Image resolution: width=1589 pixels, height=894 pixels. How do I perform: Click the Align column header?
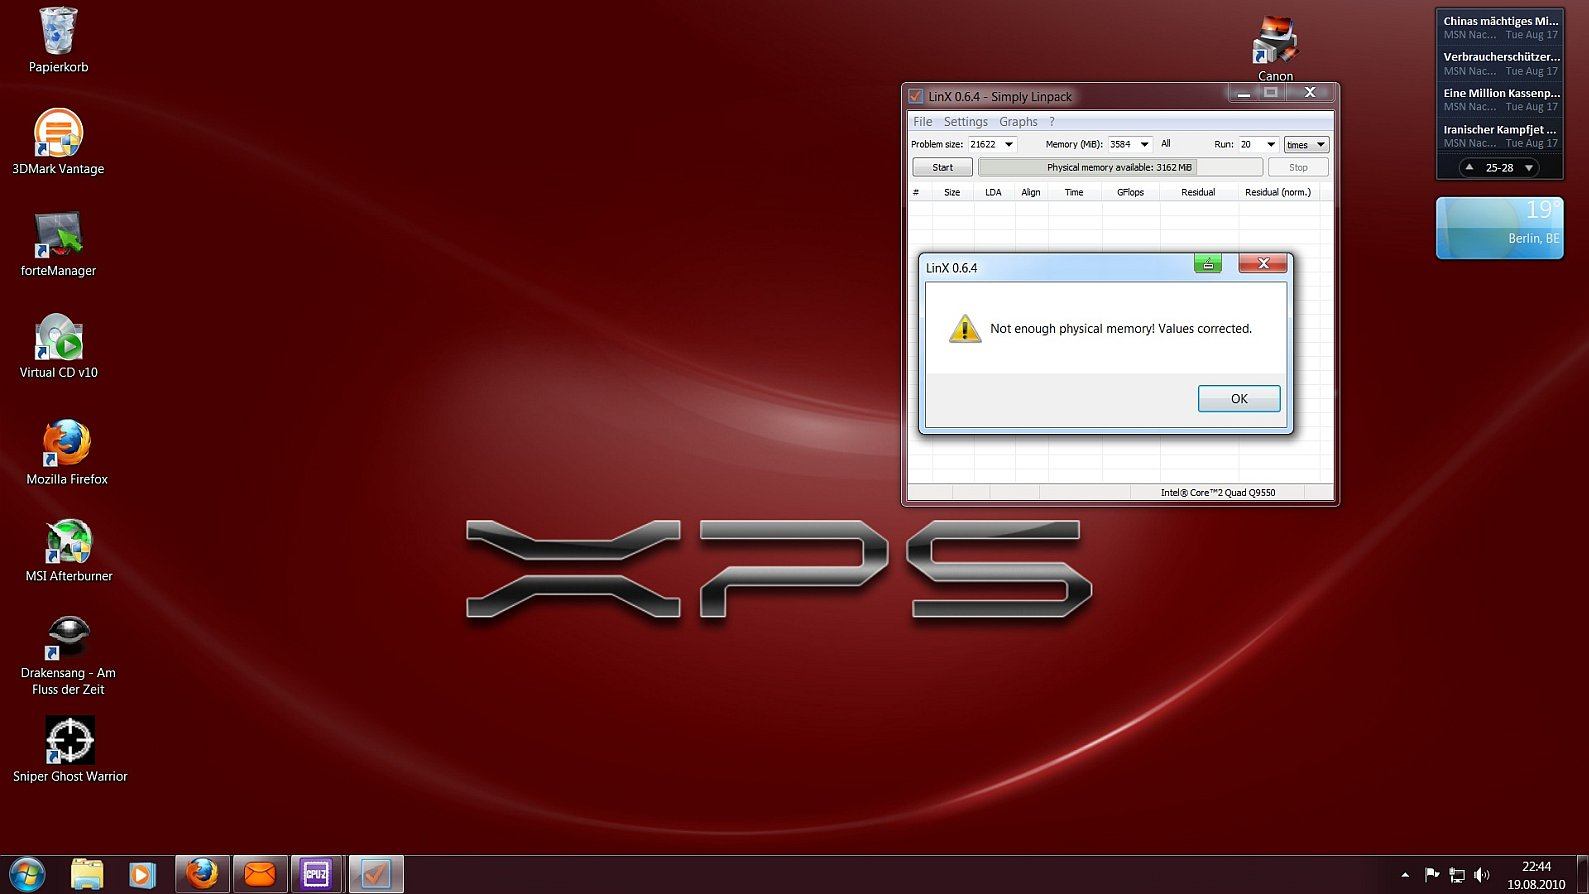pos(1031,192)
